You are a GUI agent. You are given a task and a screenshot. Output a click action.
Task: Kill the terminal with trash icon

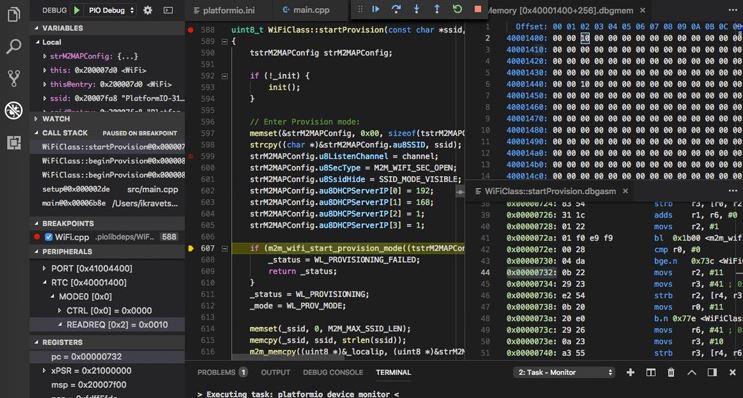point(671,372)
